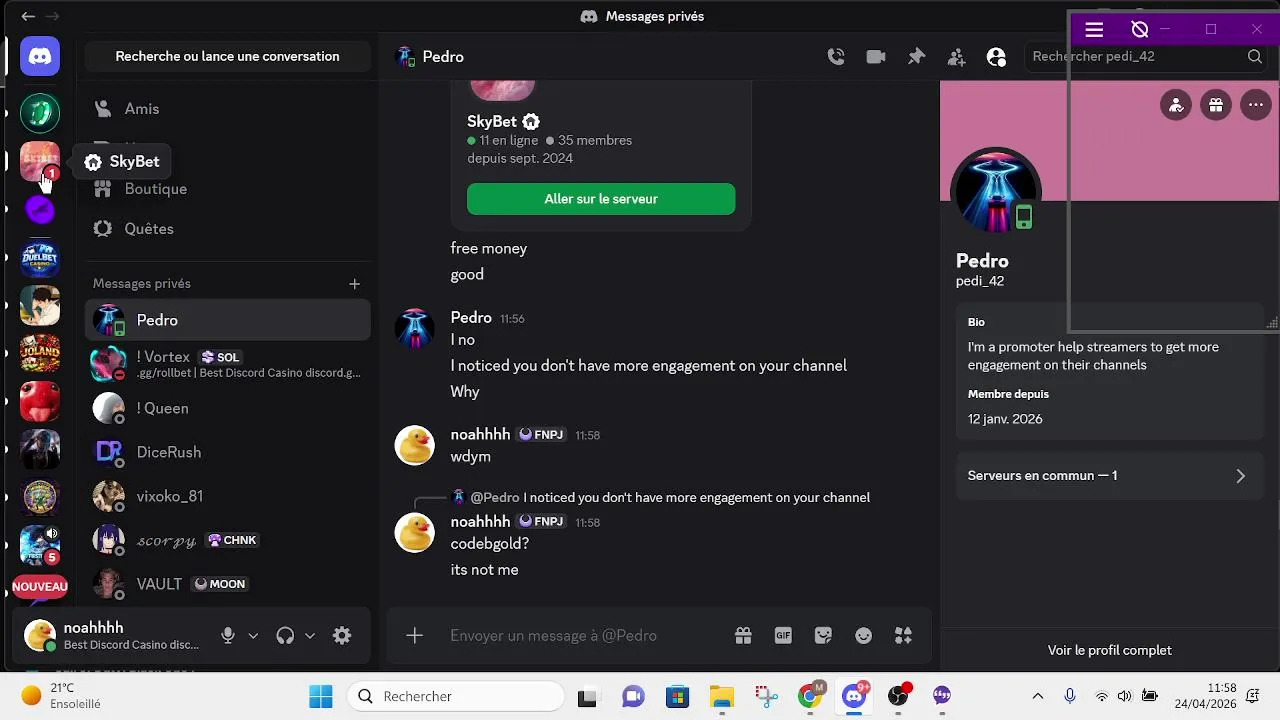
Task: Open attachment plus button in message bar
Action: (414, 636)
